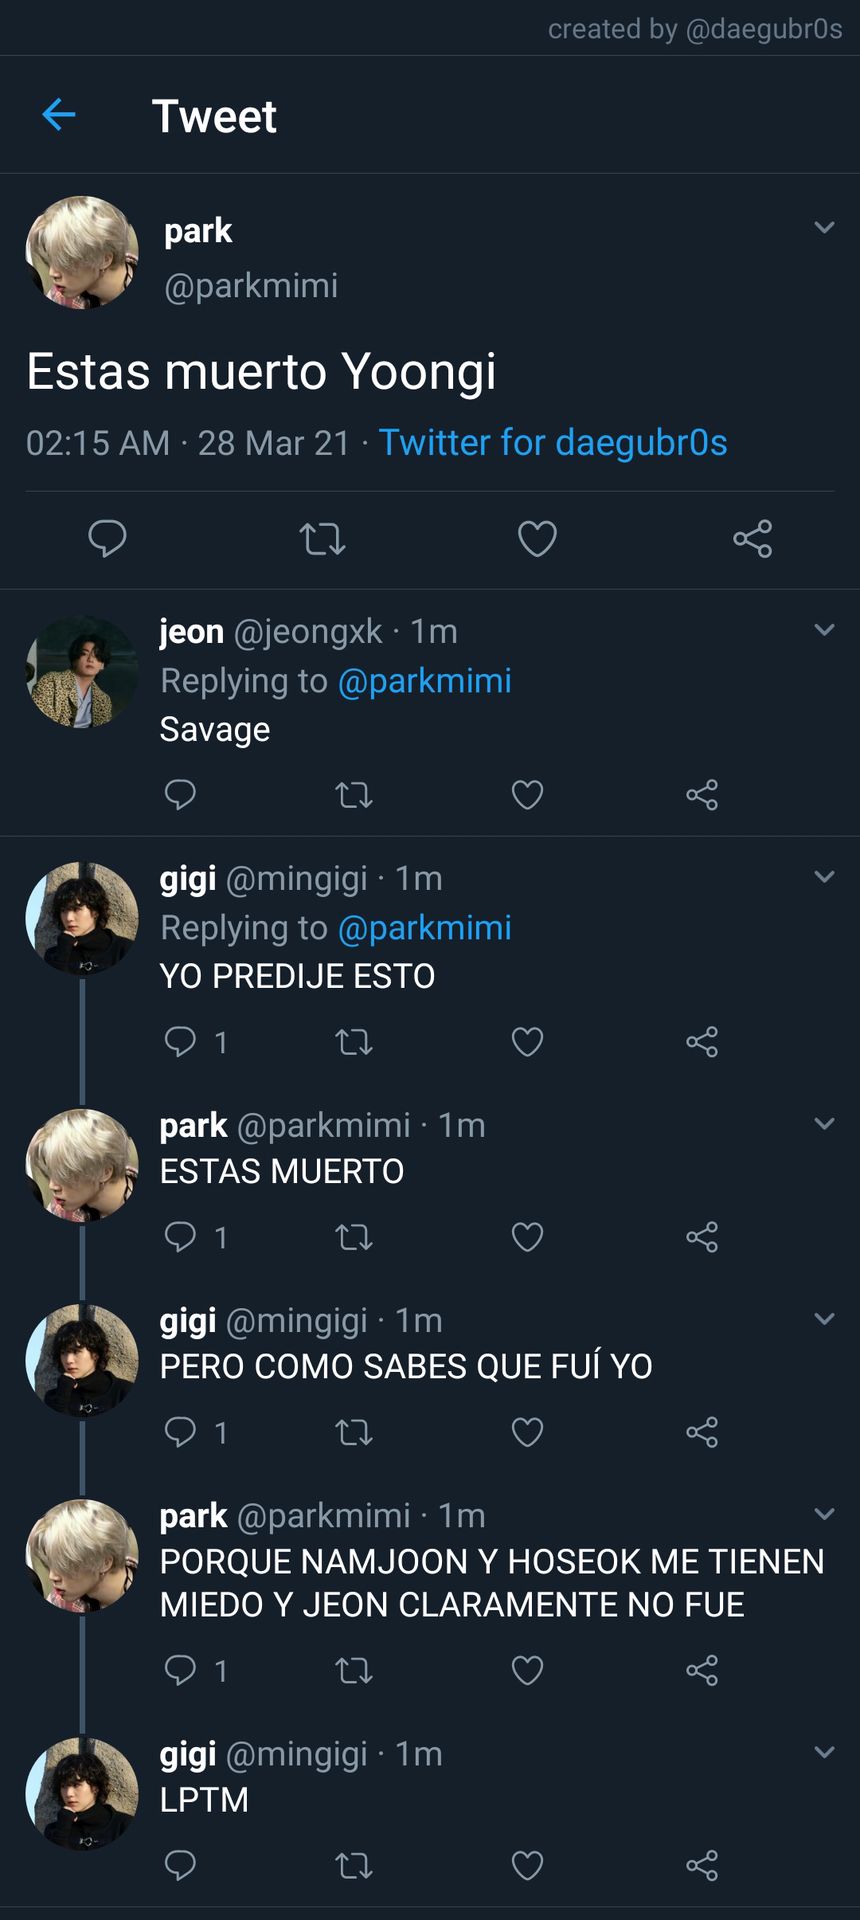The height and width of the screenshot is (1920, 860).
Task: Open the chevron menu on the main tweet
Action: tap(824, 227)
